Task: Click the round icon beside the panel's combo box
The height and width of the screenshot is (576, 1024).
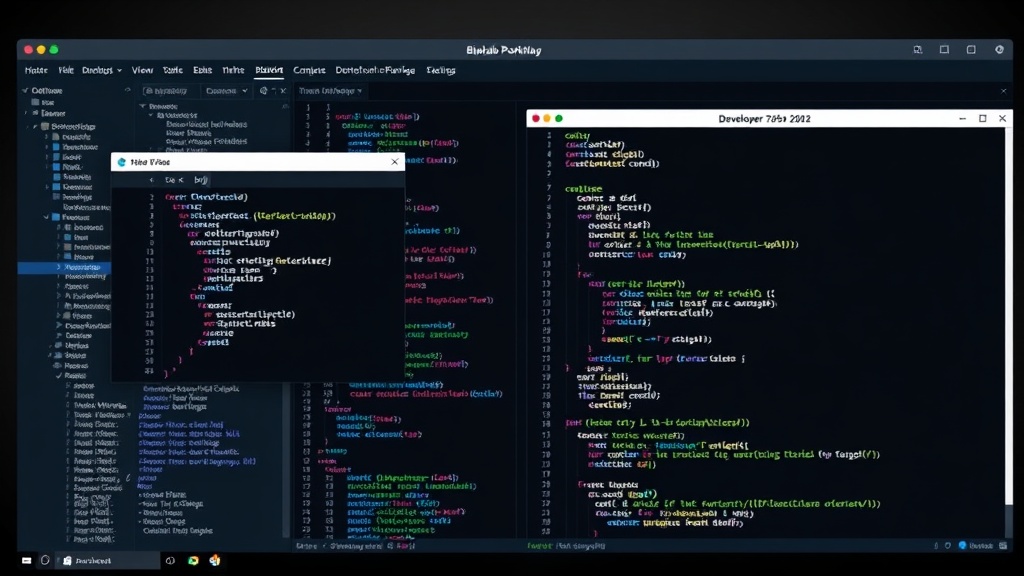Action: 264,91
